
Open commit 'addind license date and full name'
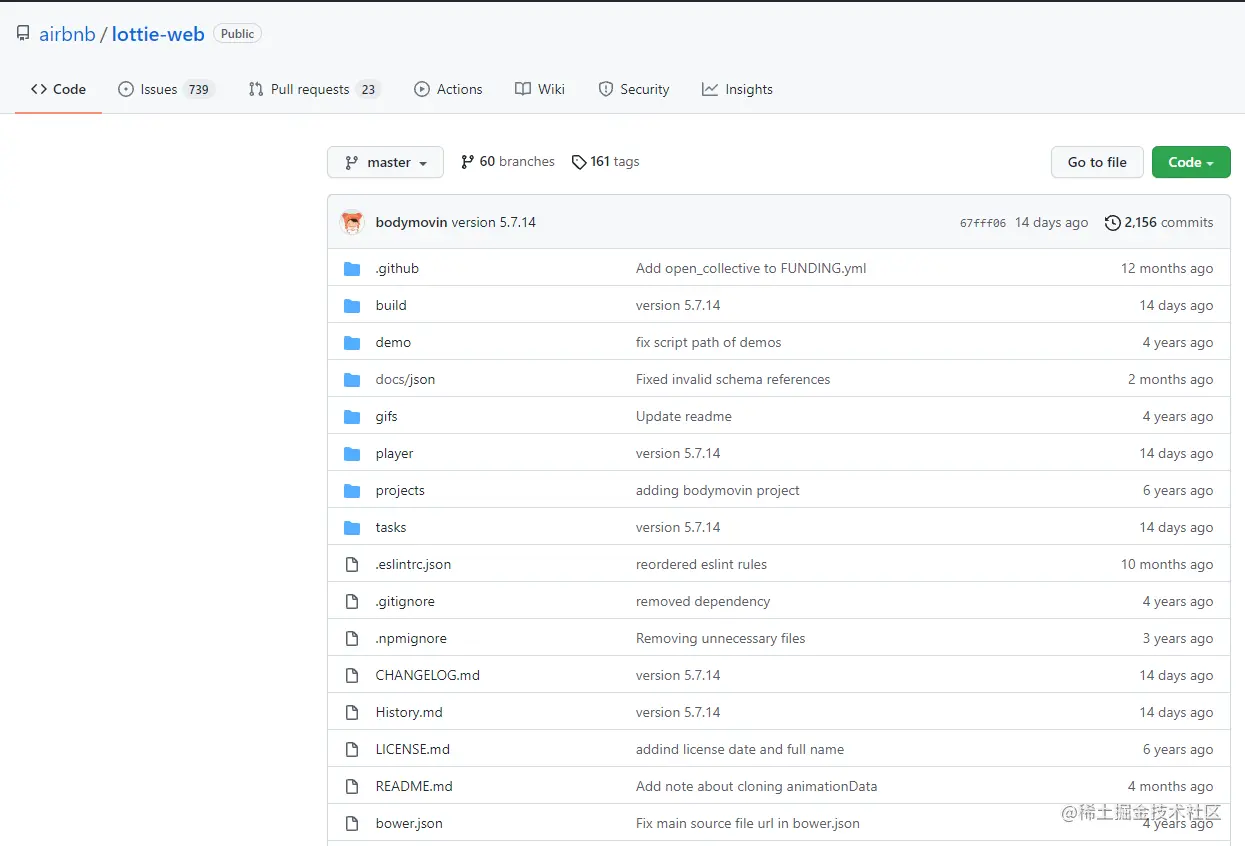click(x=740, y=750)
